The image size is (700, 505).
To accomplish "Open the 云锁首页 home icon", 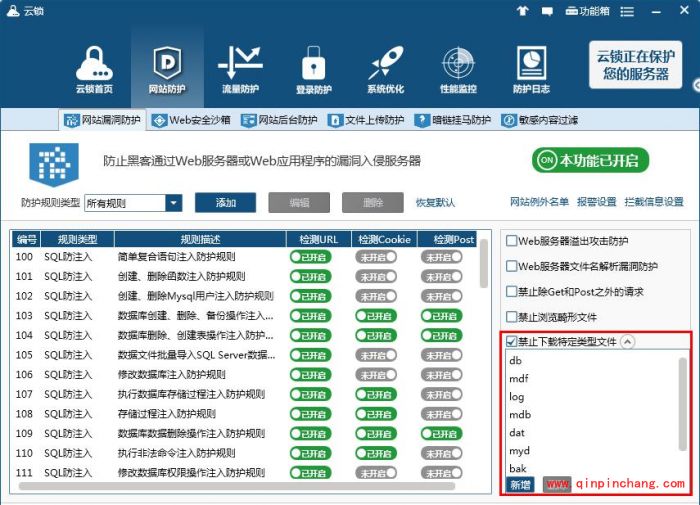I will [x=94, y=69].
